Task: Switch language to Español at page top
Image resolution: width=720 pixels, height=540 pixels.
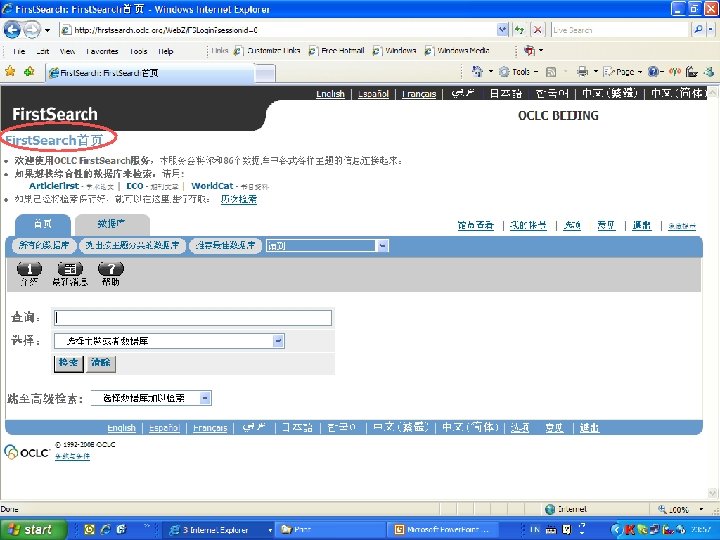Action: click(373, 94)
